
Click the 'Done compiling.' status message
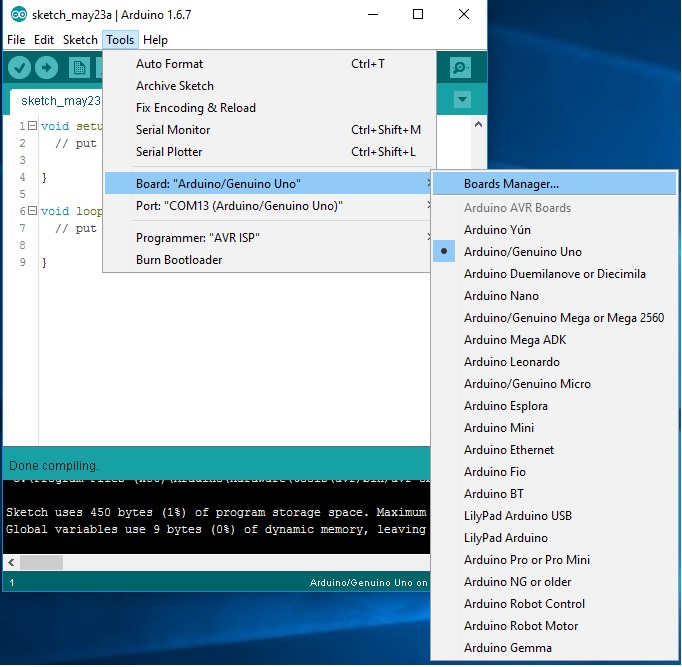[54, 466]
